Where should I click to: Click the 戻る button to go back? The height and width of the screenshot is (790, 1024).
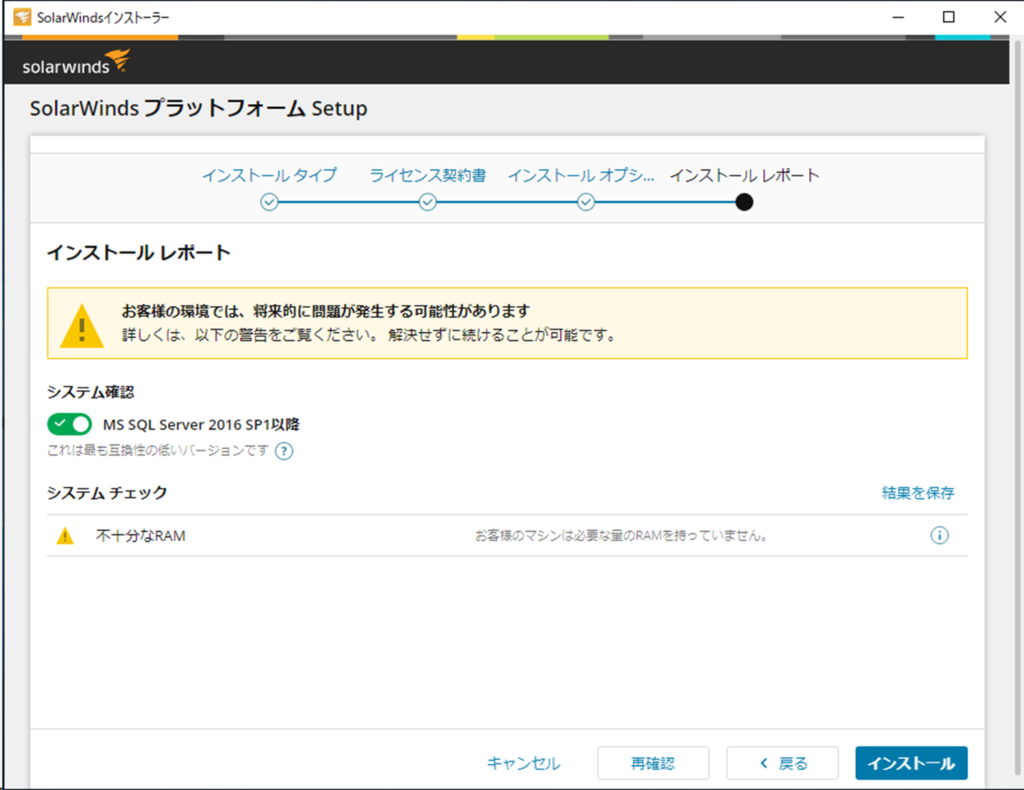click(x=782, y=763)
